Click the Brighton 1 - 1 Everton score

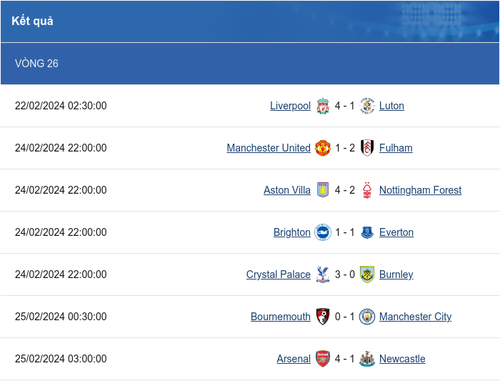[x=345, y=232]
